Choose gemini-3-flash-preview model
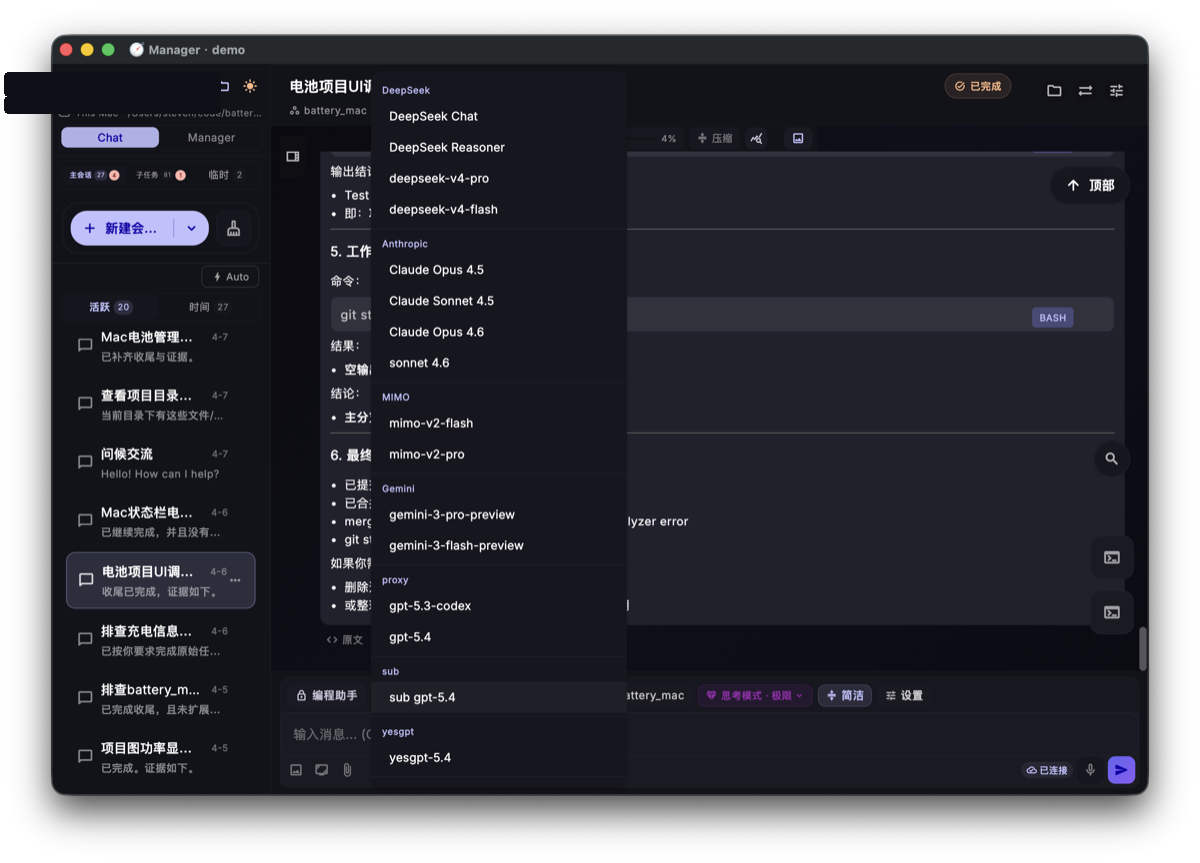 499,546
